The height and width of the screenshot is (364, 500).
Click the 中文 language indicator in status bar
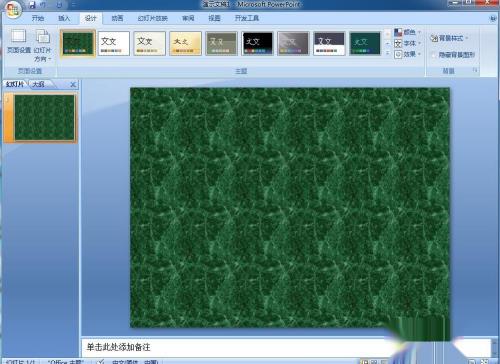pyautogui.click(x=135, y=362)
